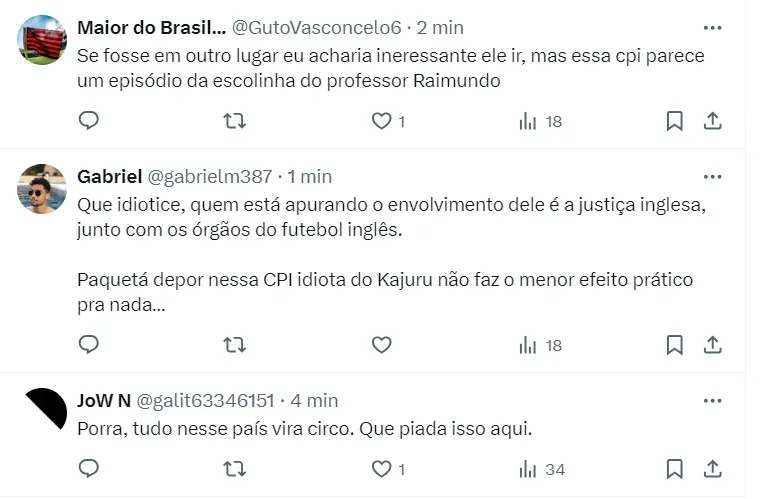Open Gabriel's profile picture

[43, 188]
